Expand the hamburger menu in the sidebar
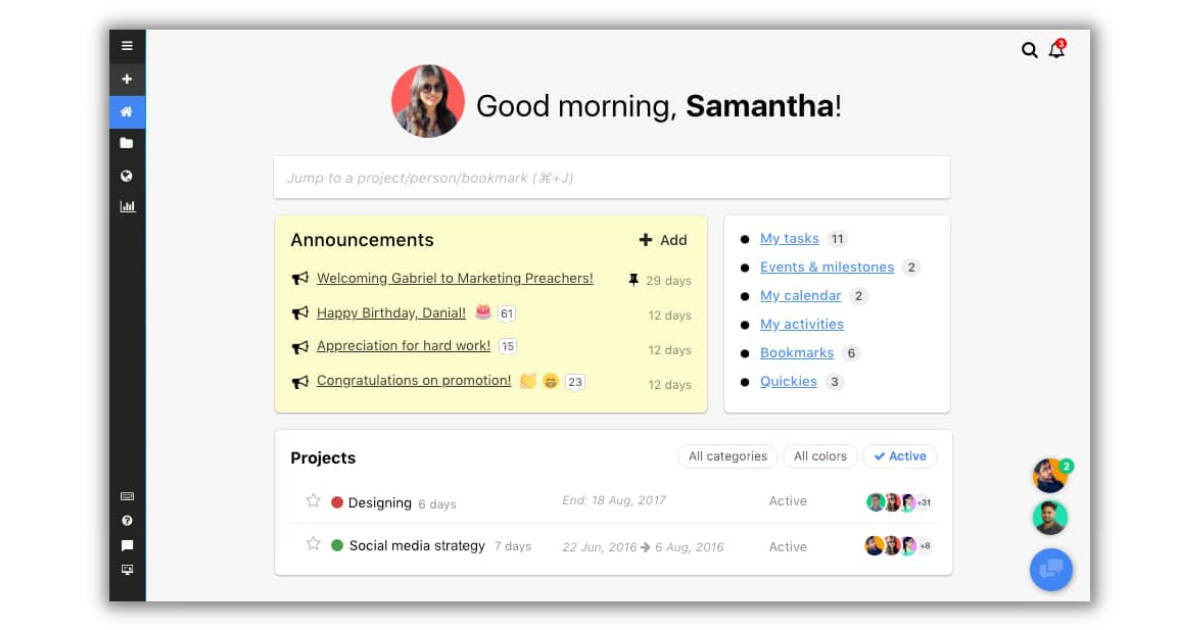This screenshot has height=630, width=1200. click(126, 45)
